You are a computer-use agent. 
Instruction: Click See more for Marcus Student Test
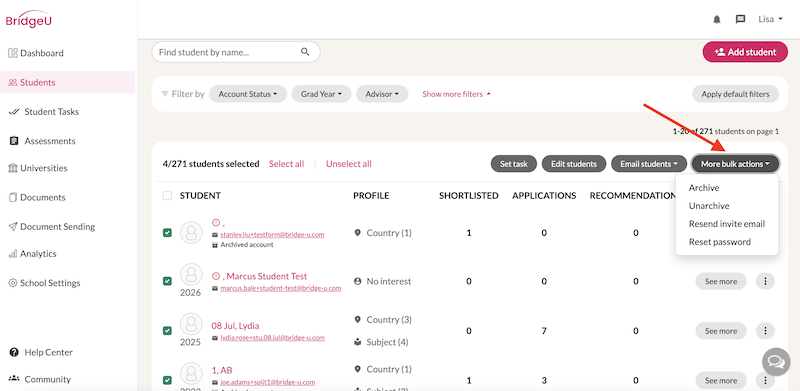click(721, 281)
